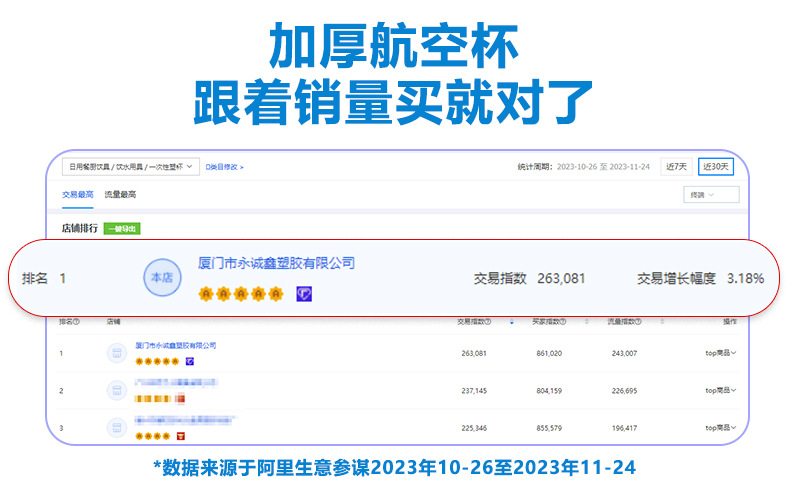Sort by 买家指数 using its sort arrow

click(586, 322)
